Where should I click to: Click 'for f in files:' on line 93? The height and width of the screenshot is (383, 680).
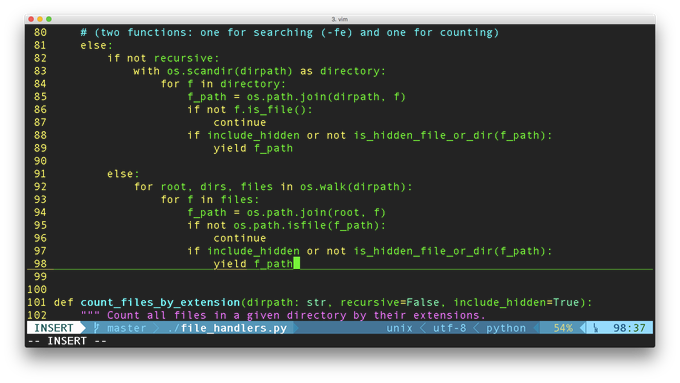210,200
